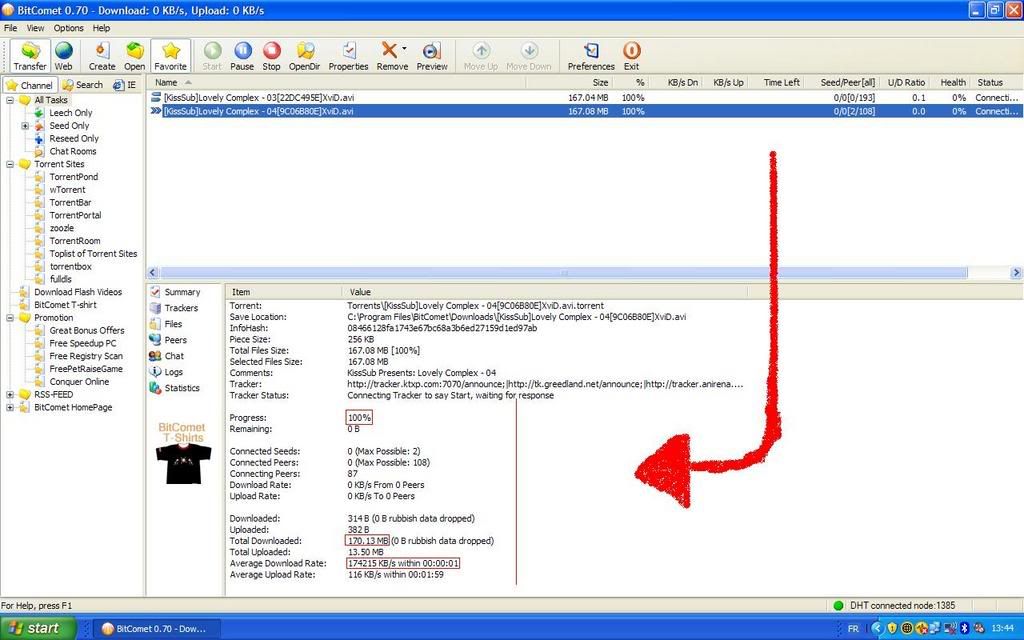
Task: Open the wTorrent site link
Action: (x=67, y=190)
